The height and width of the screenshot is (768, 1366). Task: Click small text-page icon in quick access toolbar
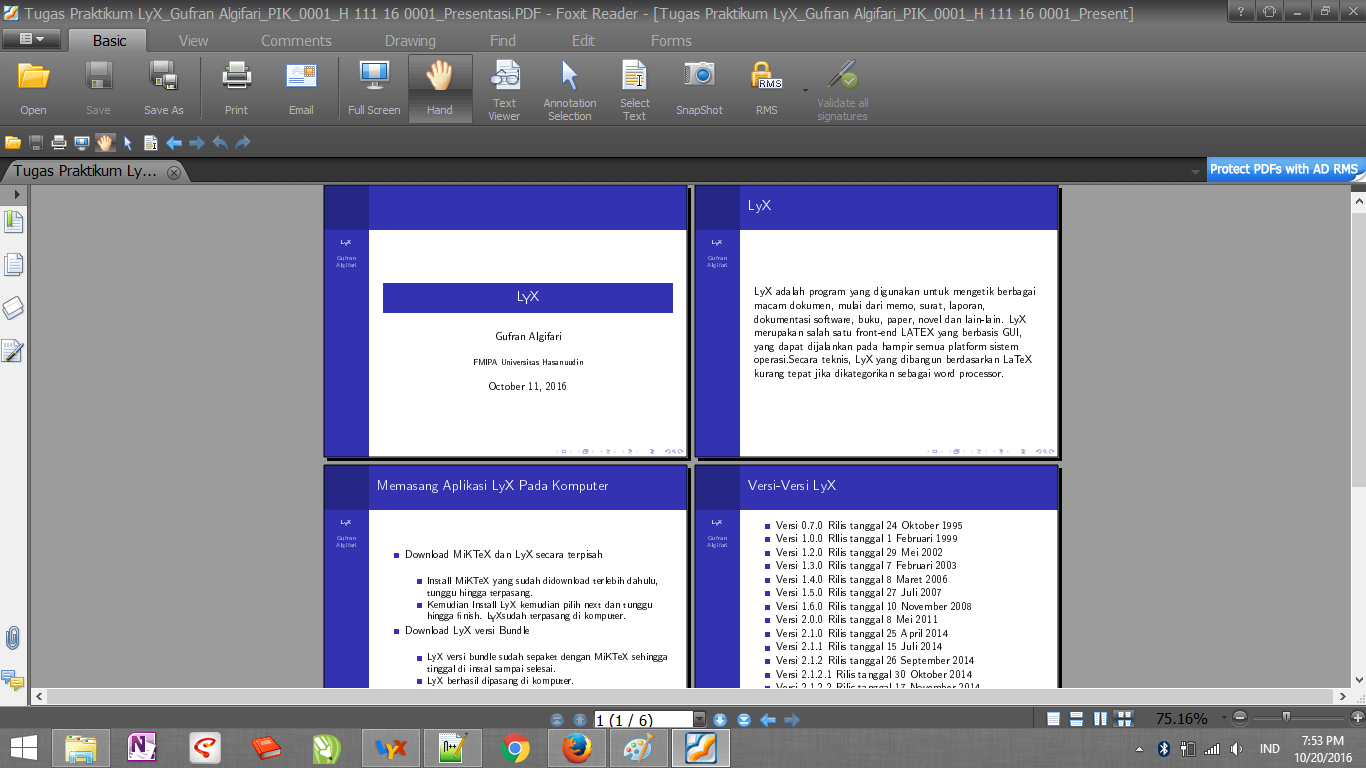point(151,143)
